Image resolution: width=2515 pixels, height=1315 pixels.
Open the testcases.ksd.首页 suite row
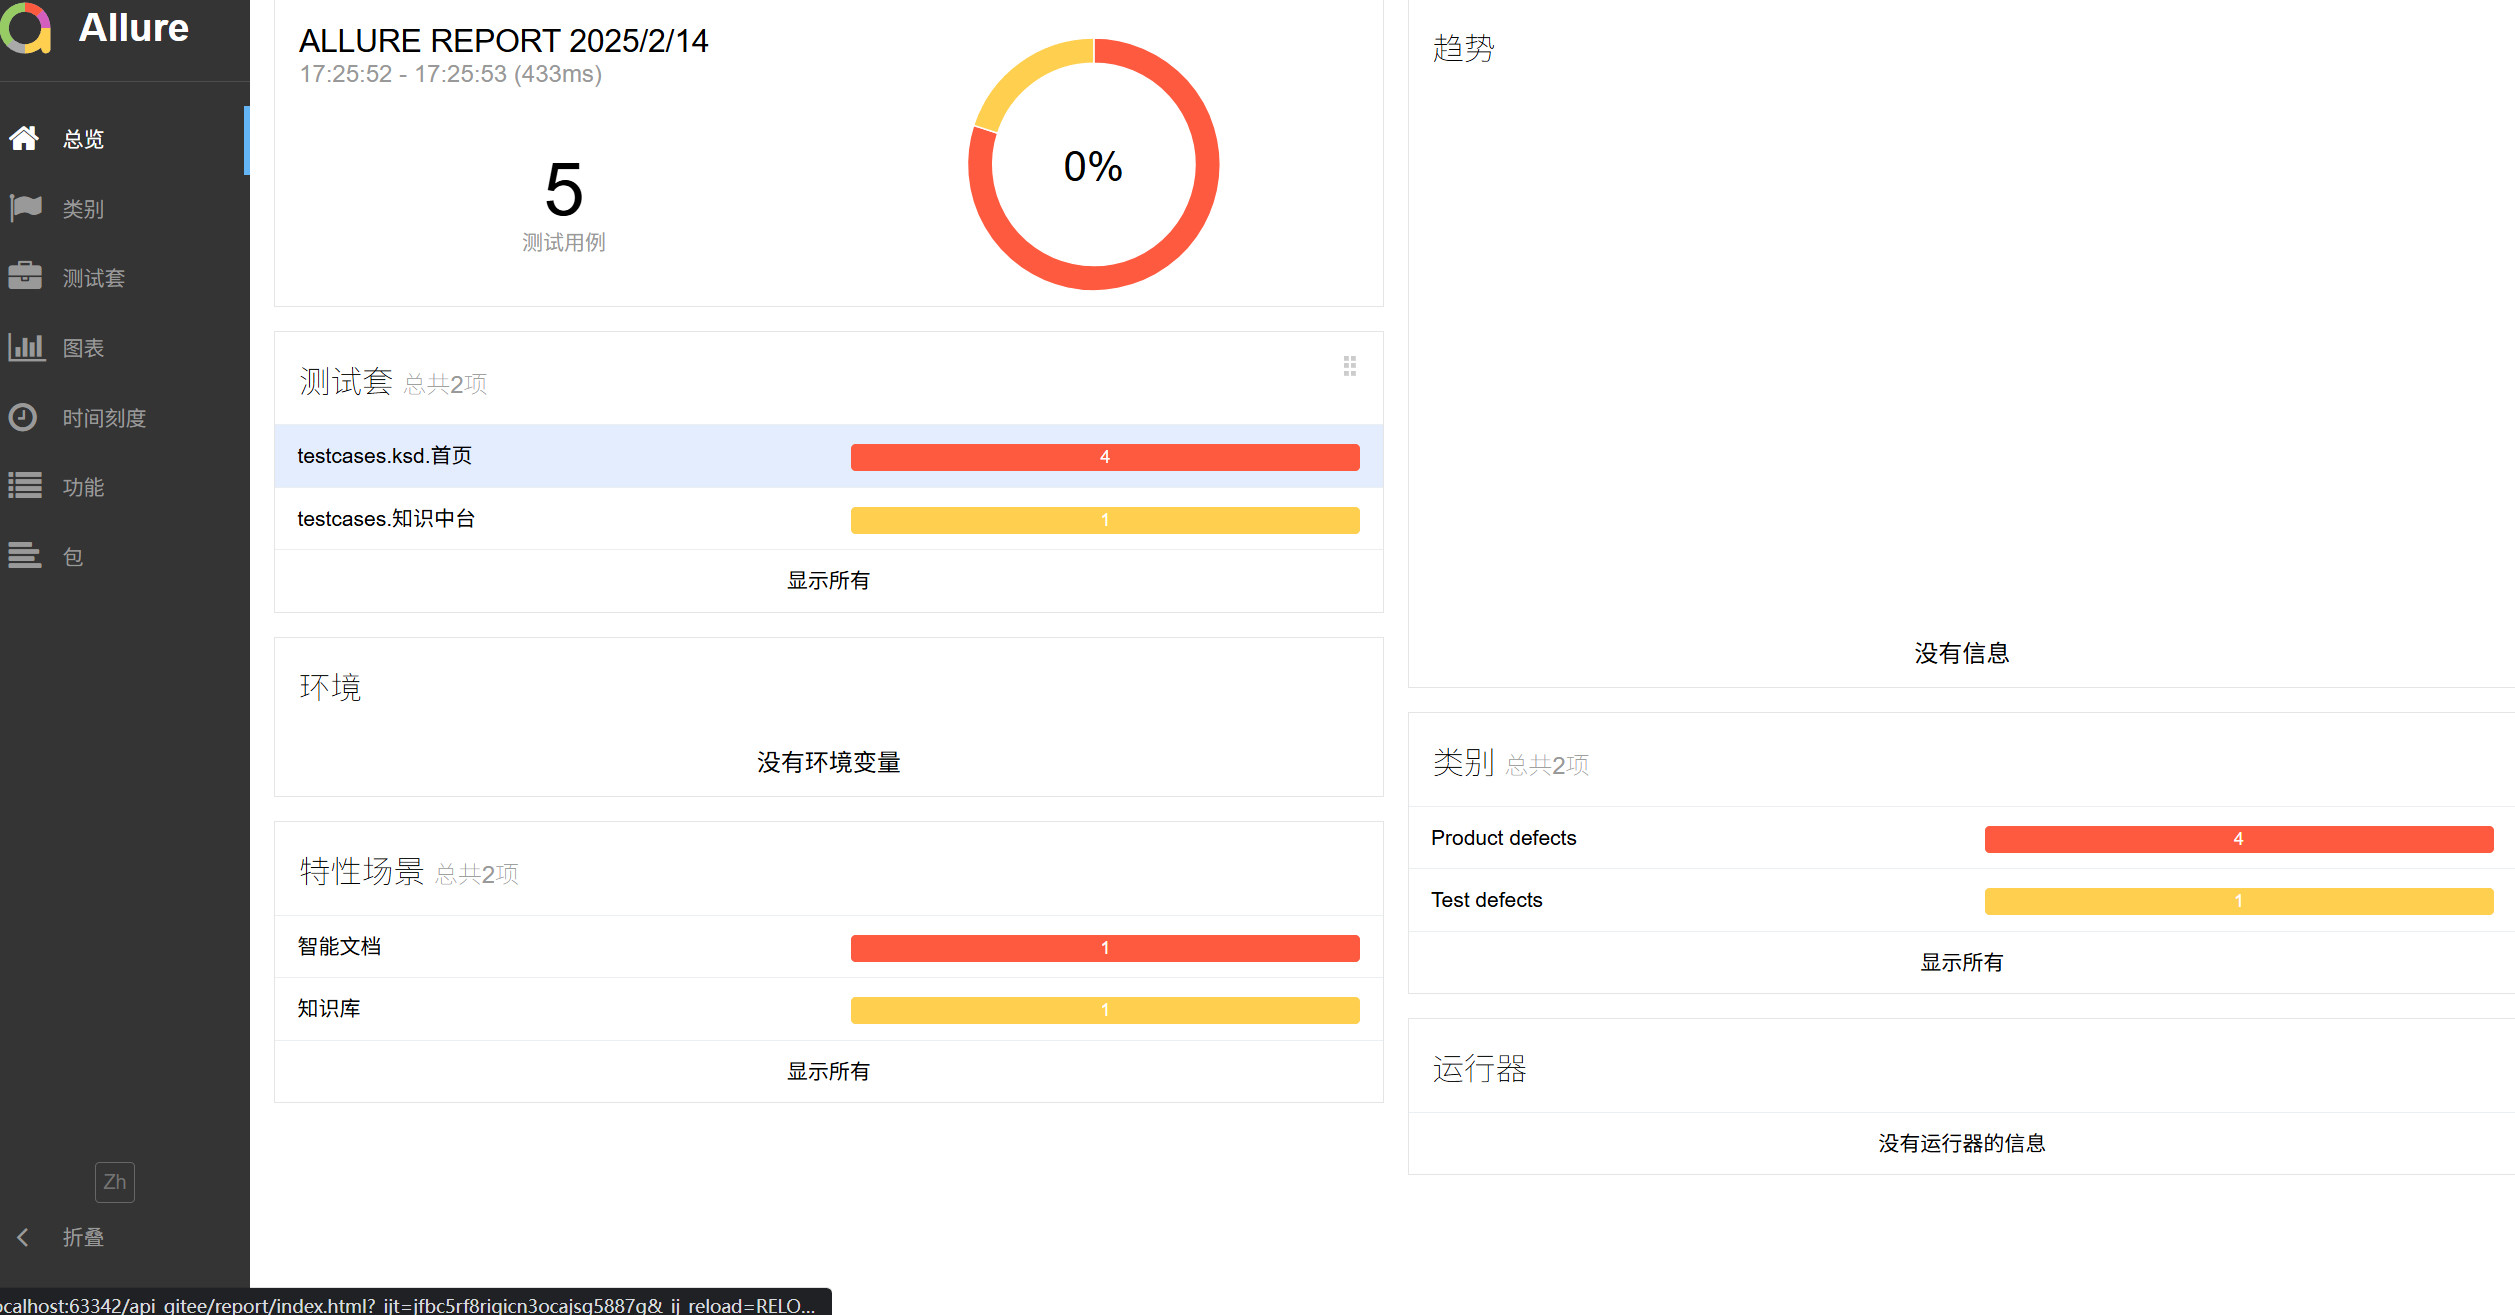tap(385, 456)
